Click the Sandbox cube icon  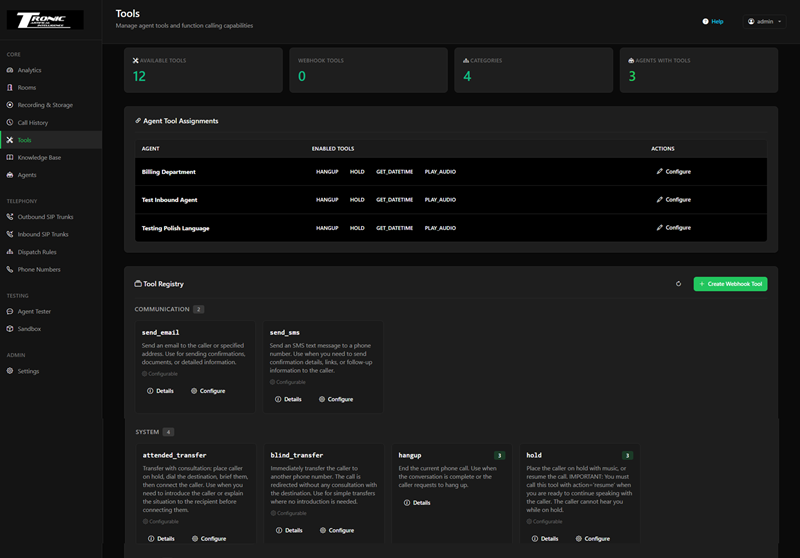coord(10,329)
